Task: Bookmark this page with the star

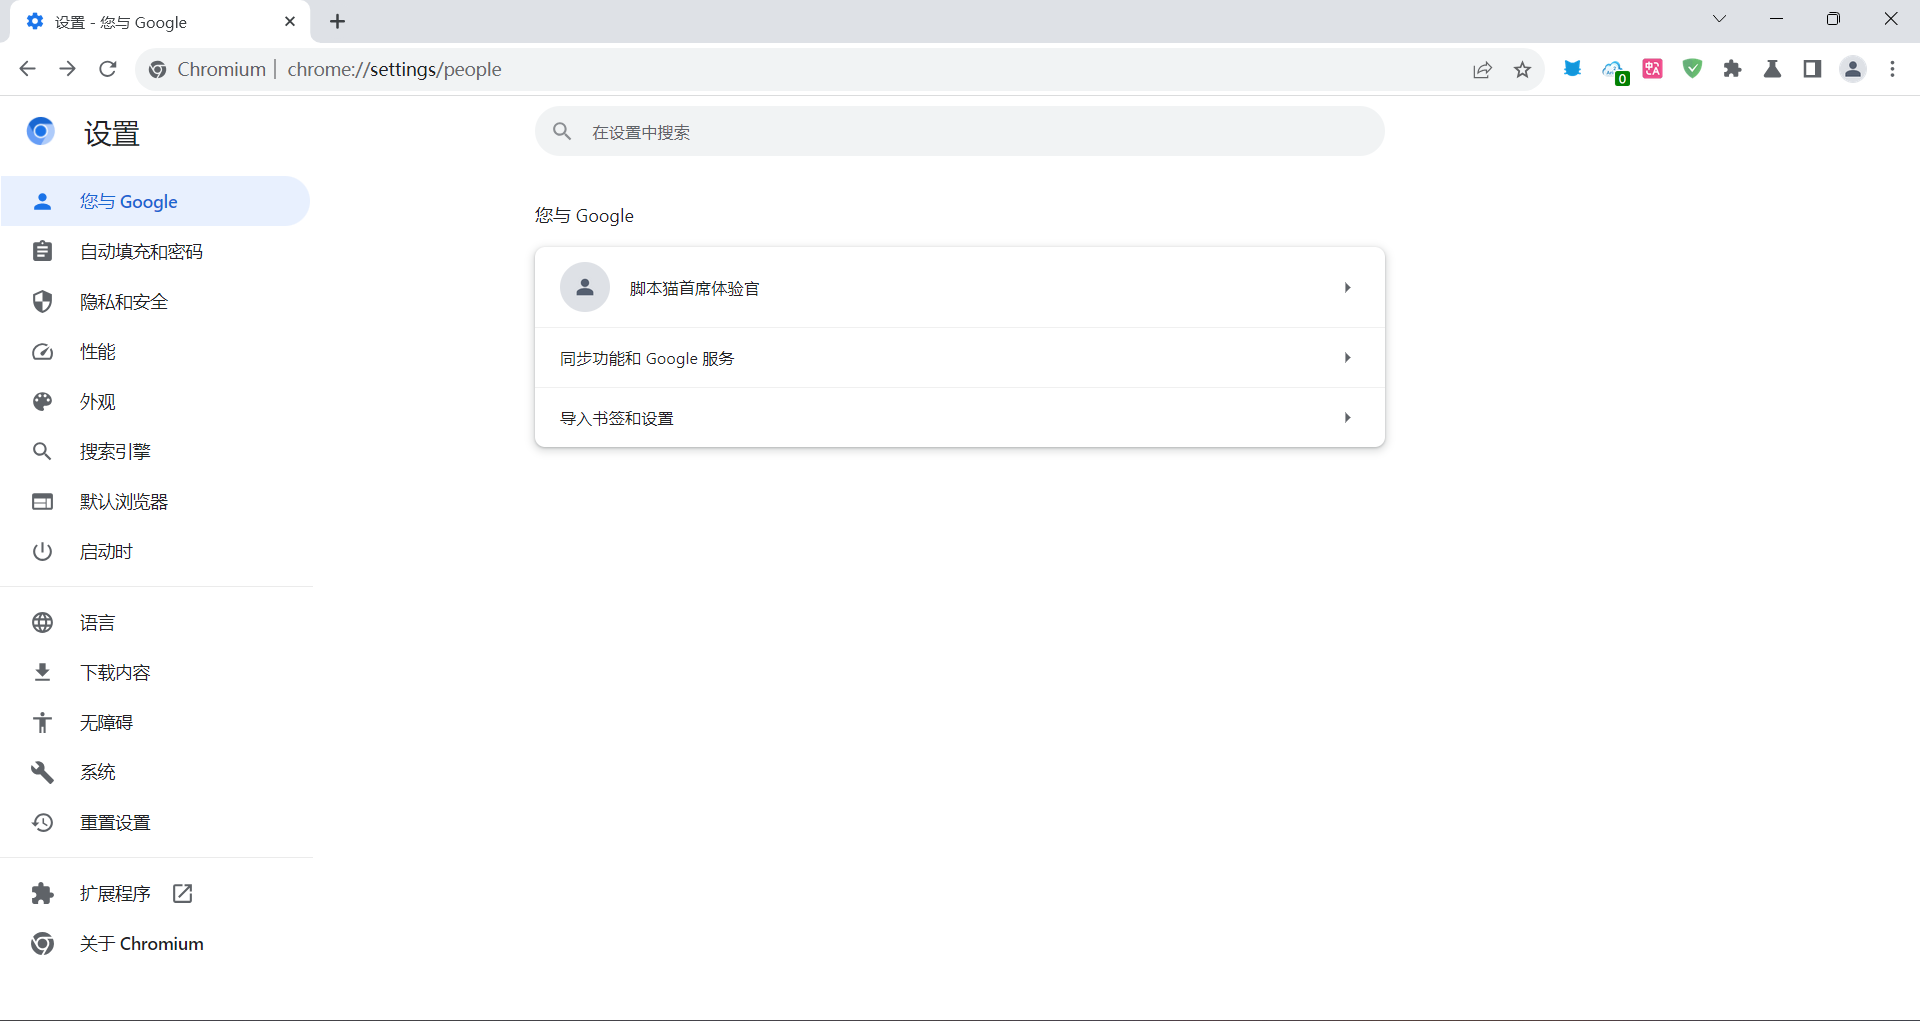Action: coord(1522,69)
